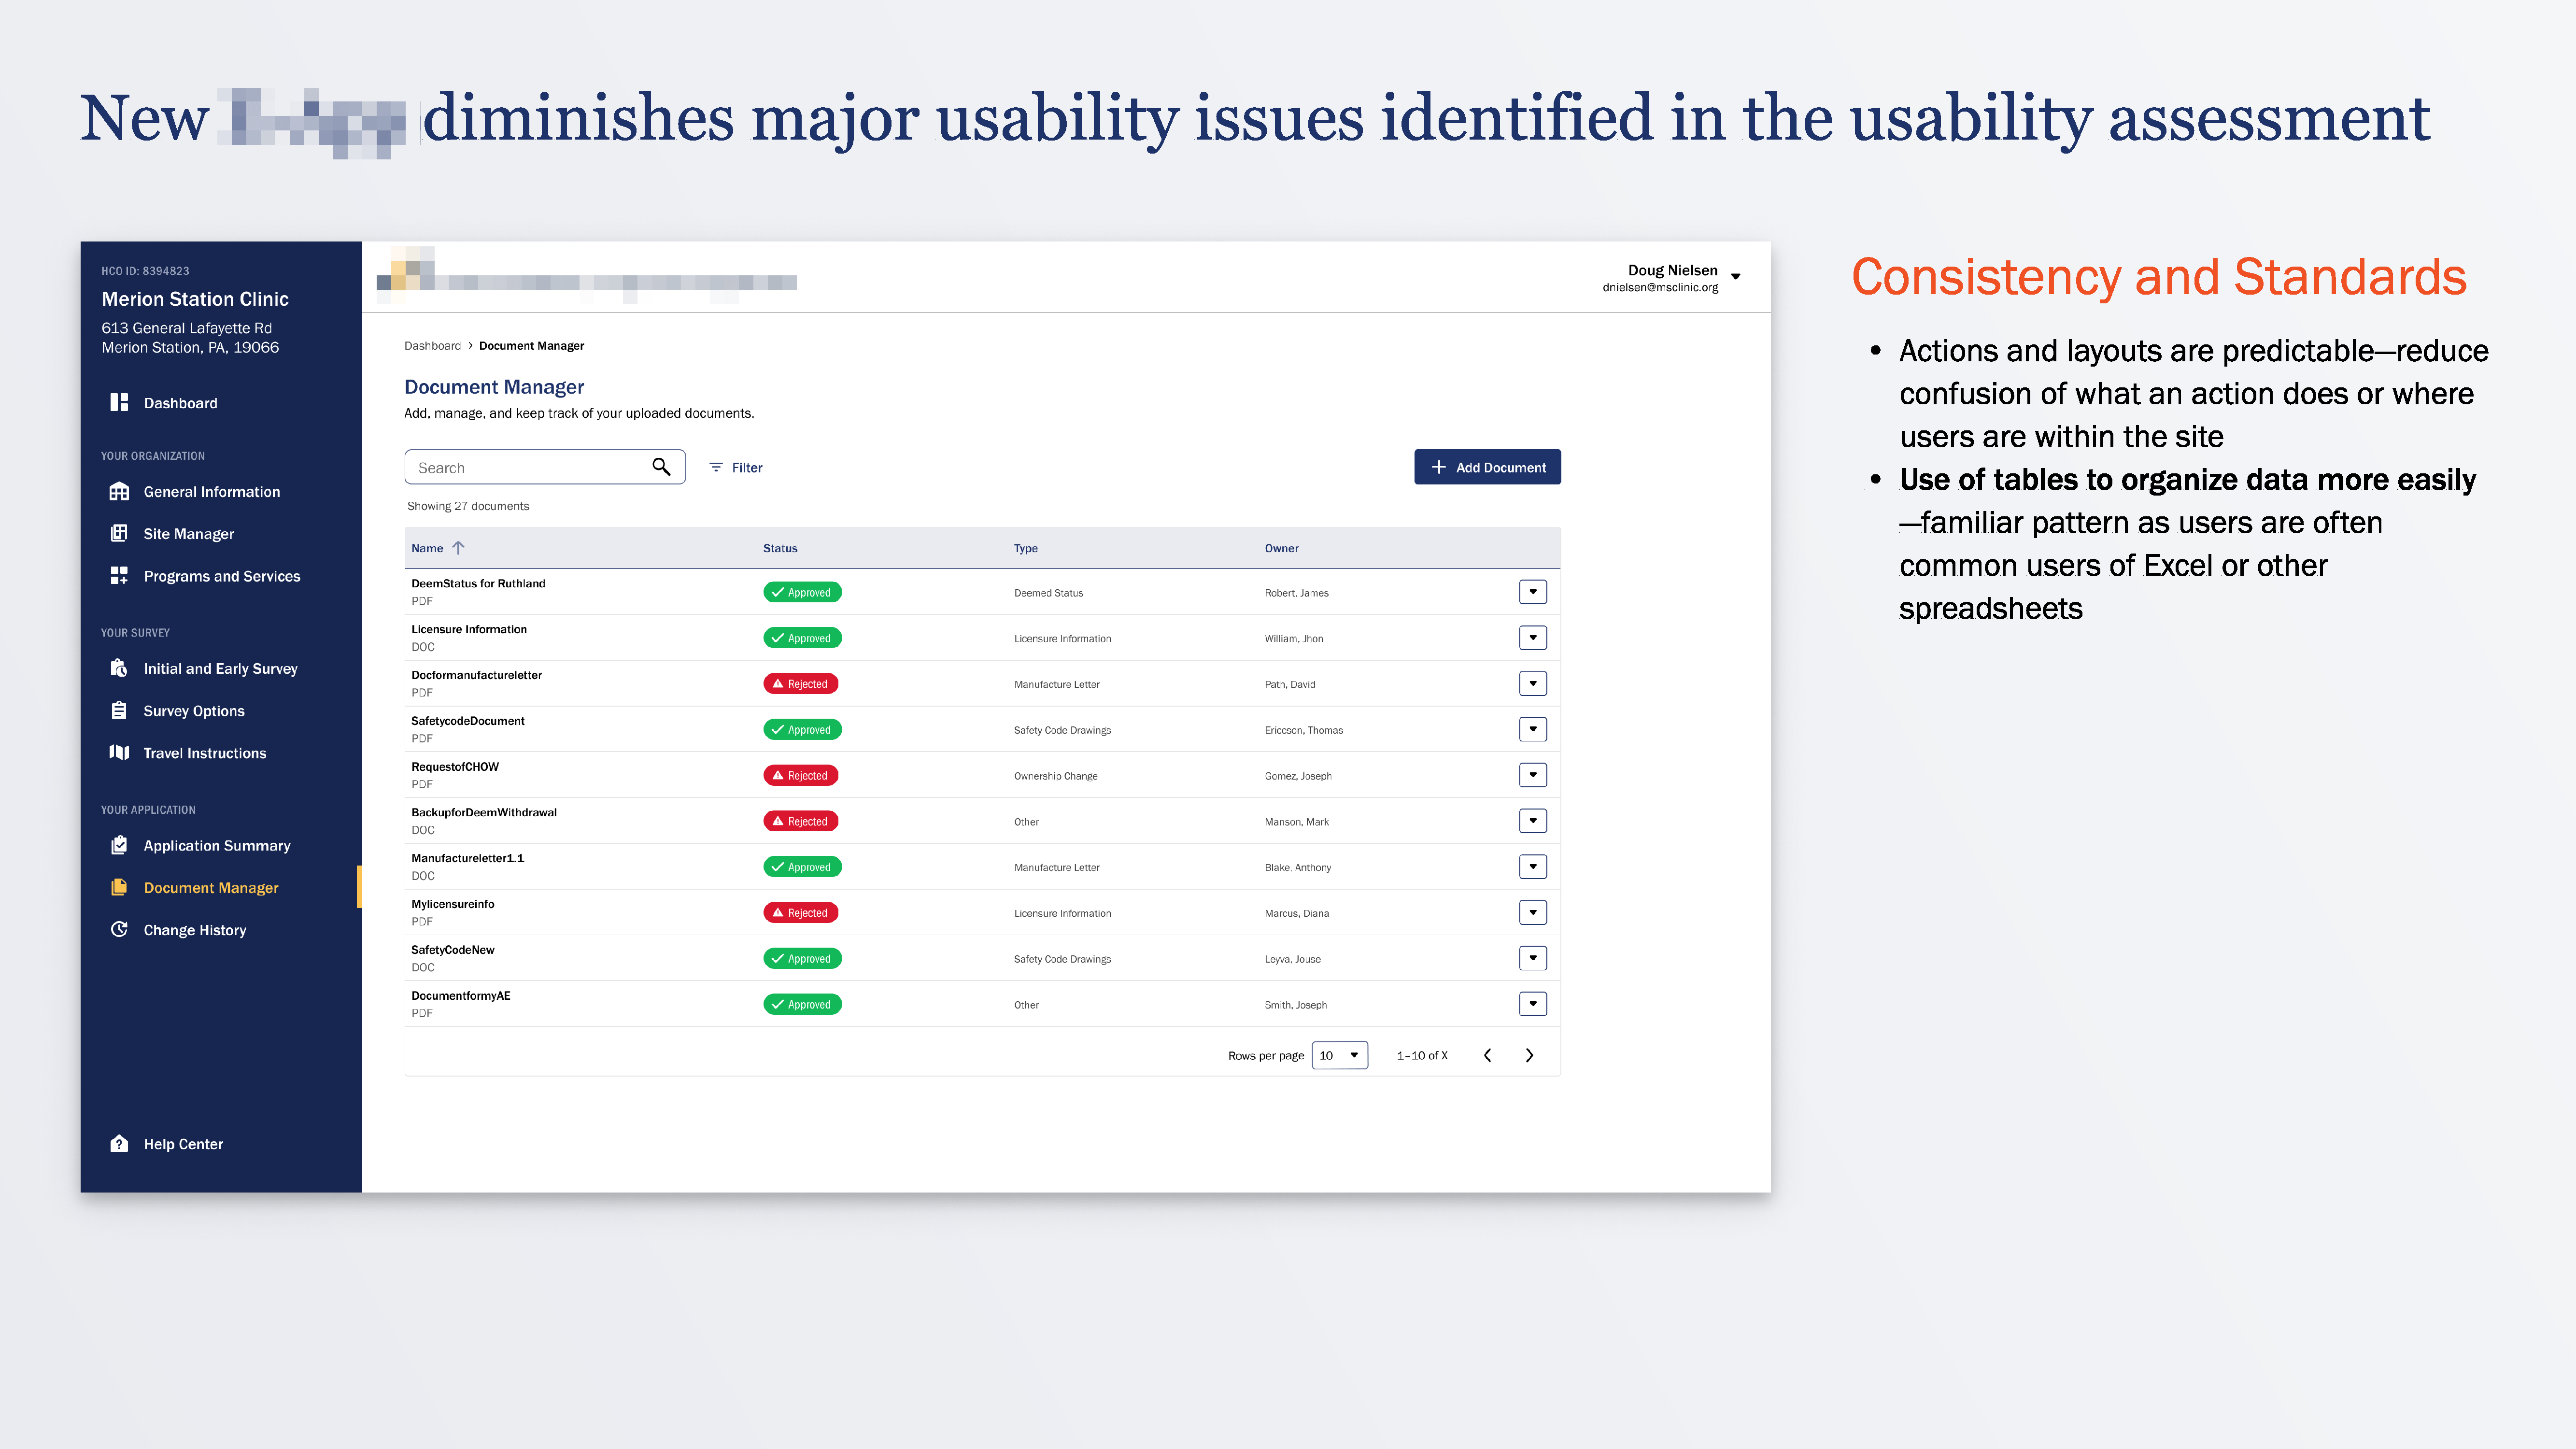Open General Information menu item
Image resolution: width=2576 pixels, height=1449 pixels.
click(212, 492)
